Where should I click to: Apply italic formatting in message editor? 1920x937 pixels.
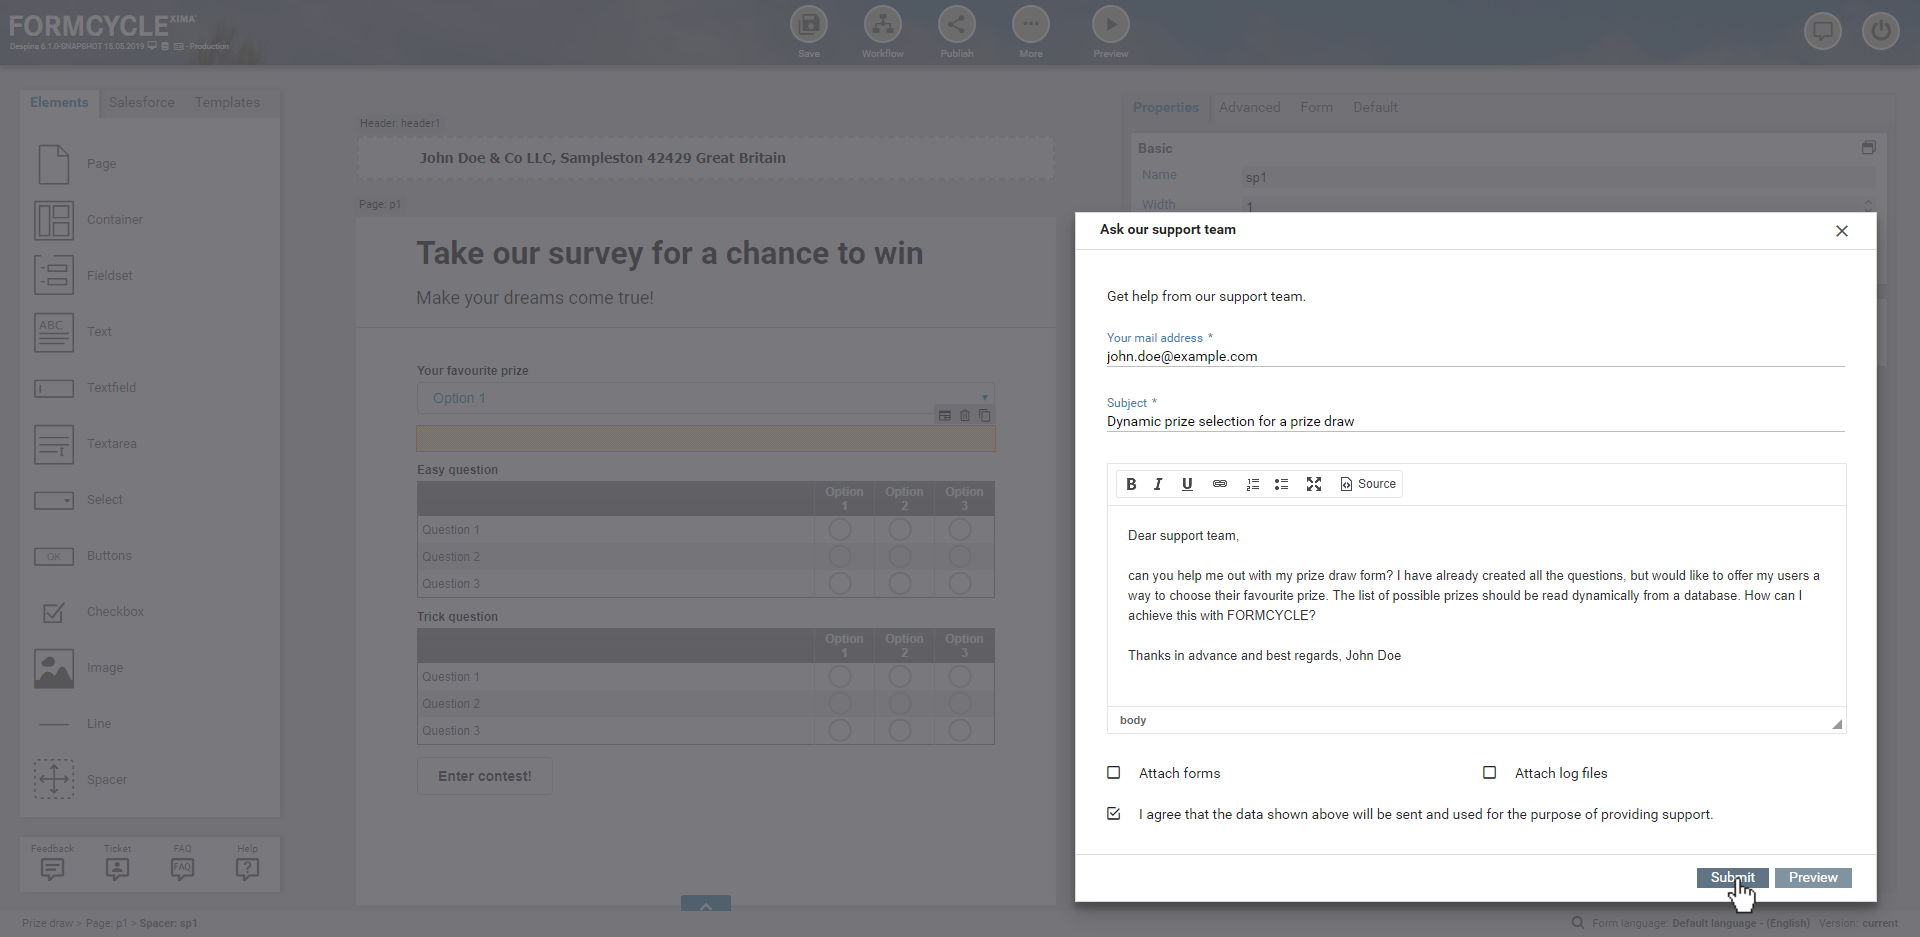pos(1158,484)
